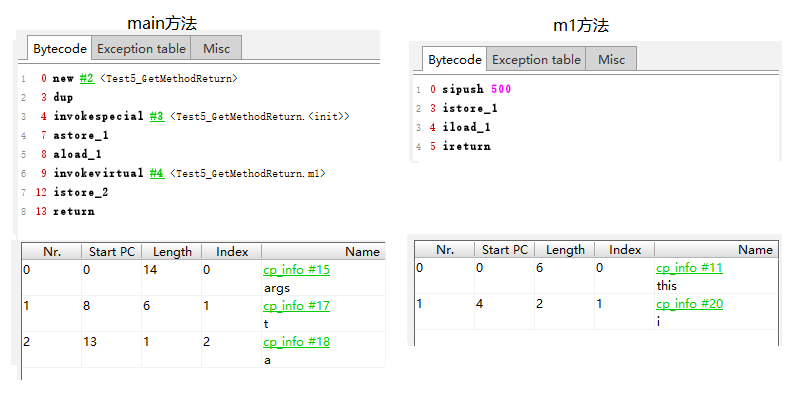Click the invokespecial instruction keyword
Screen dimensions: 797x394
[99, 116]
